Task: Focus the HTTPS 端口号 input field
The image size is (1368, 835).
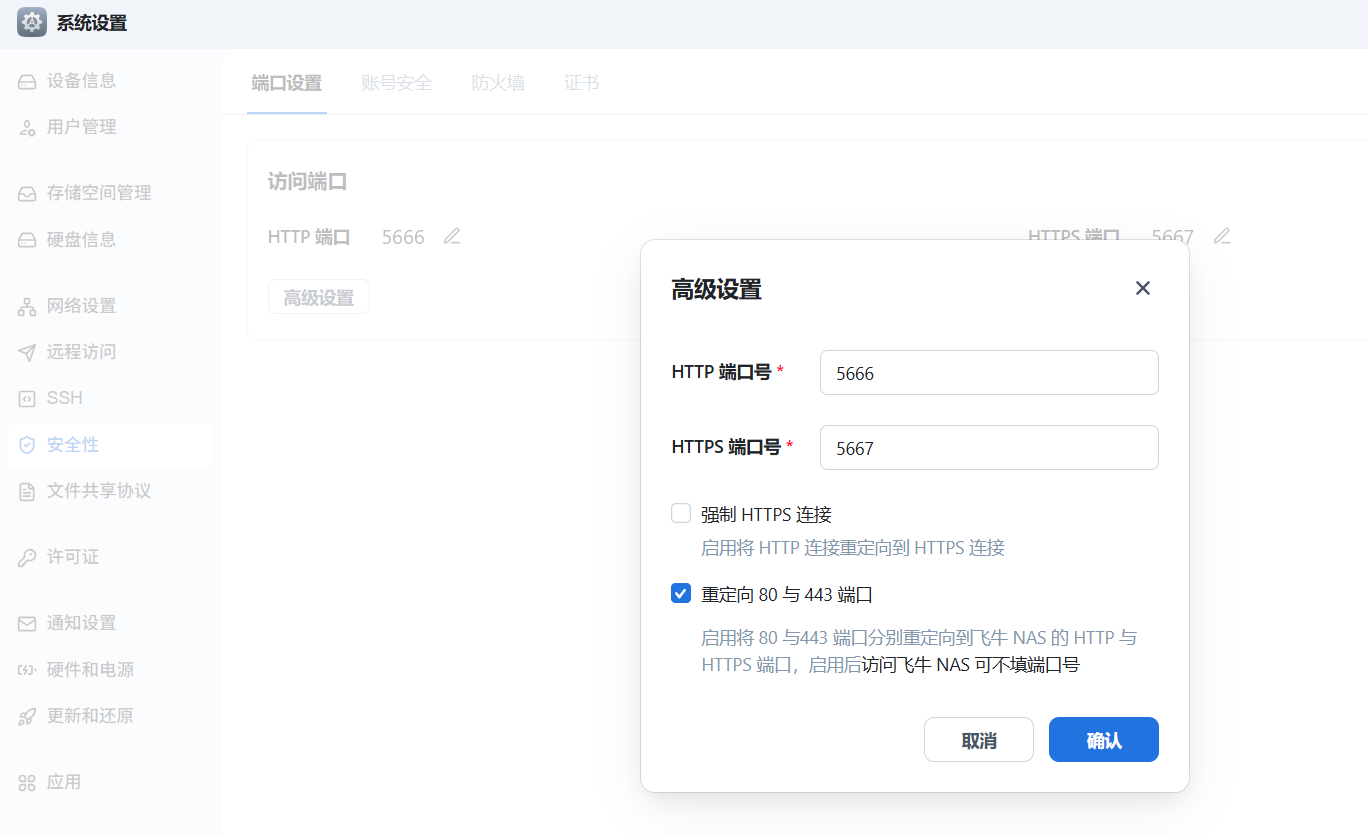Action: [989, 448]
